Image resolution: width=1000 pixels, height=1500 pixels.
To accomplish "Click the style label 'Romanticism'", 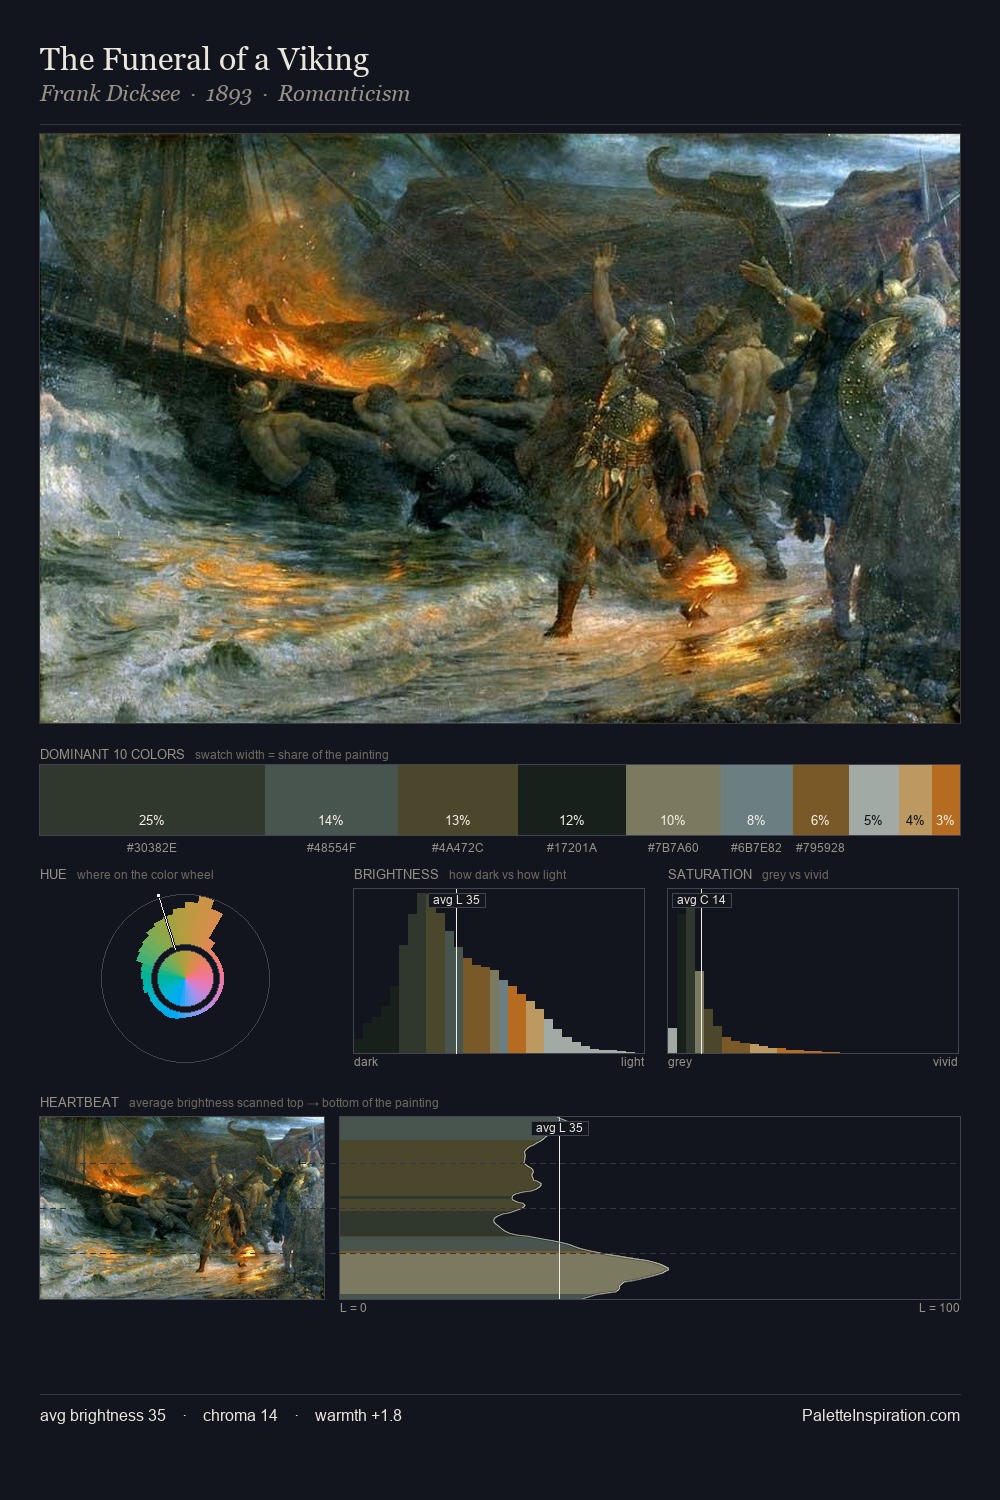I will [344, 94].
